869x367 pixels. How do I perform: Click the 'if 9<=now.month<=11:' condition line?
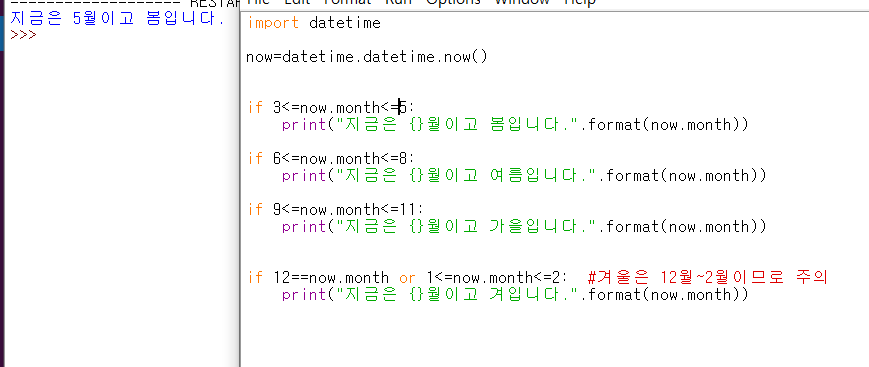[x=335, y=210]
